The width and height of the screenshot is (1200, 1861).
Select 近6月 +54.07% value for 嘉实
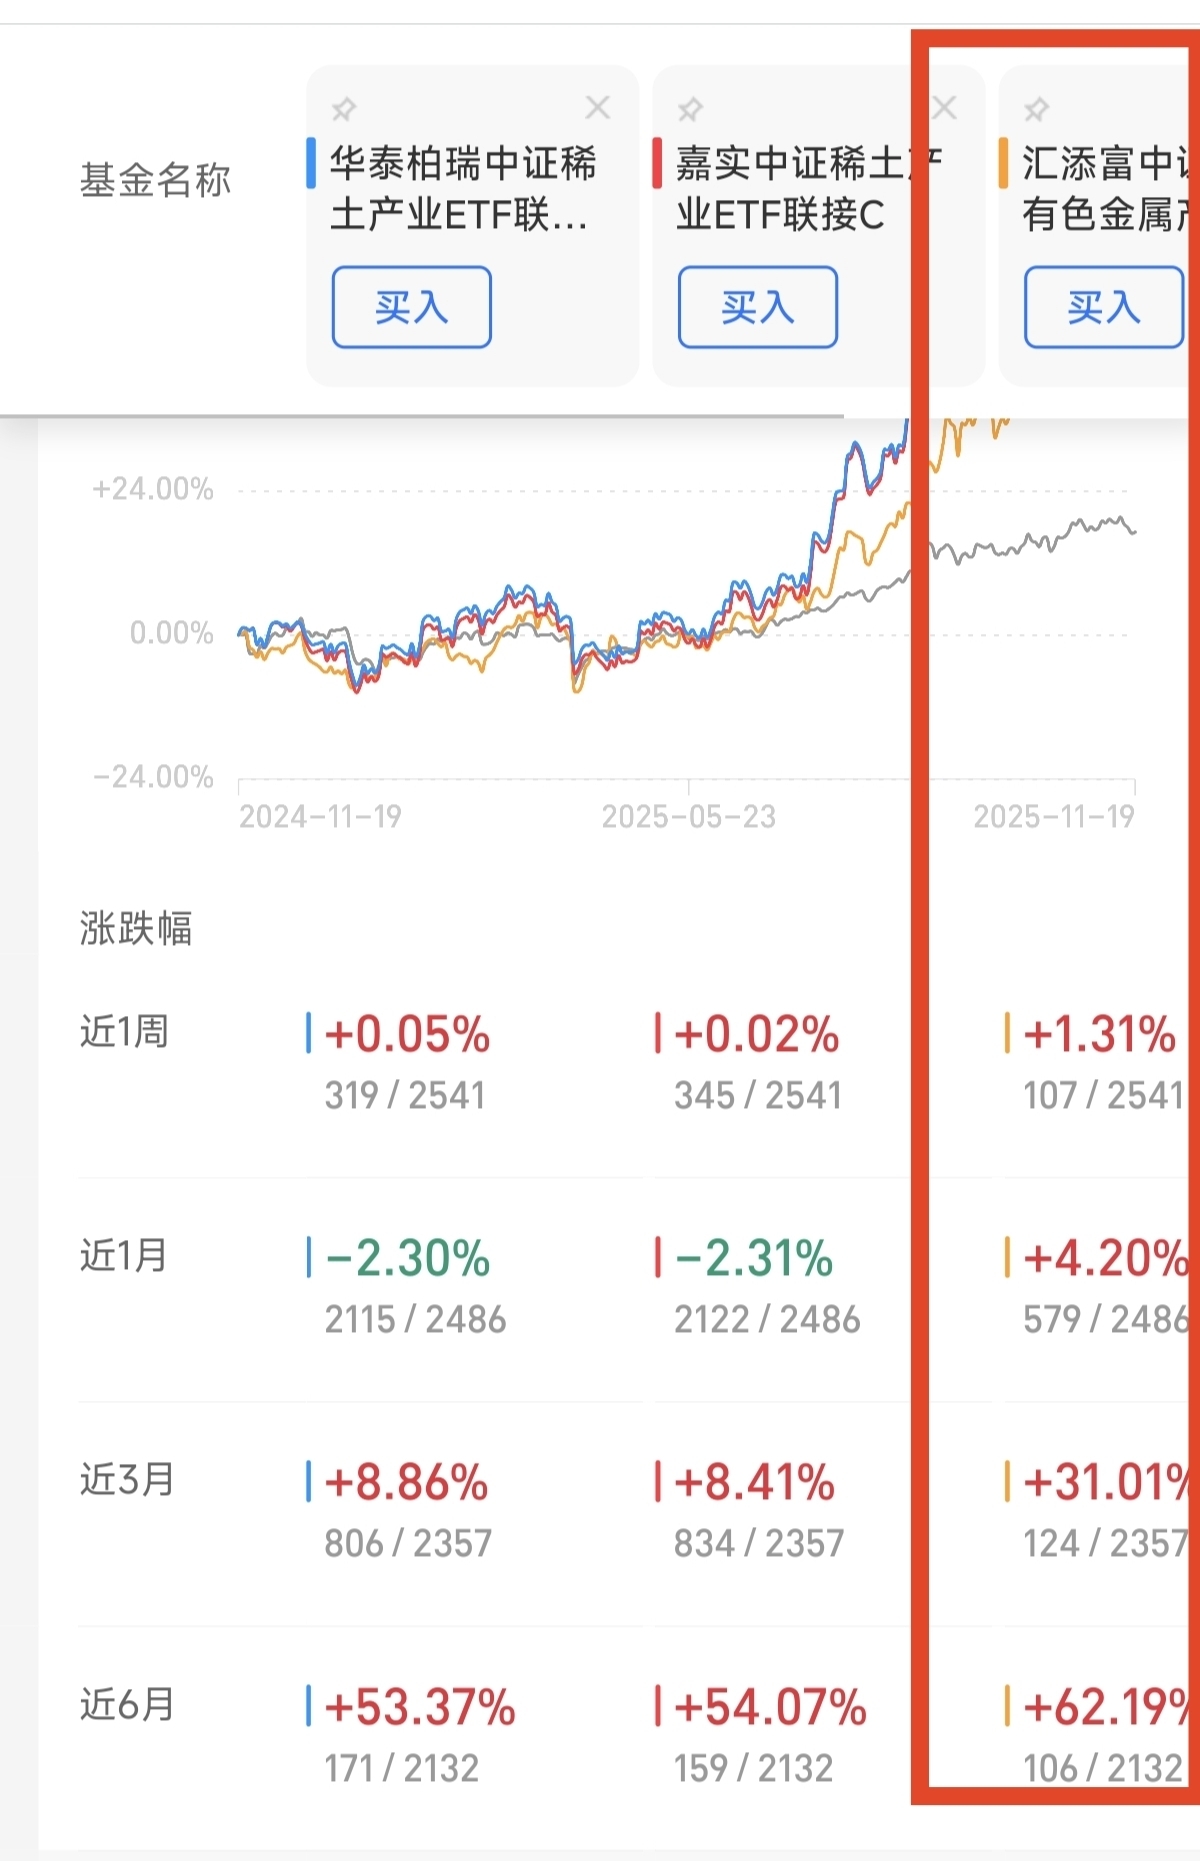[770, 1707]
